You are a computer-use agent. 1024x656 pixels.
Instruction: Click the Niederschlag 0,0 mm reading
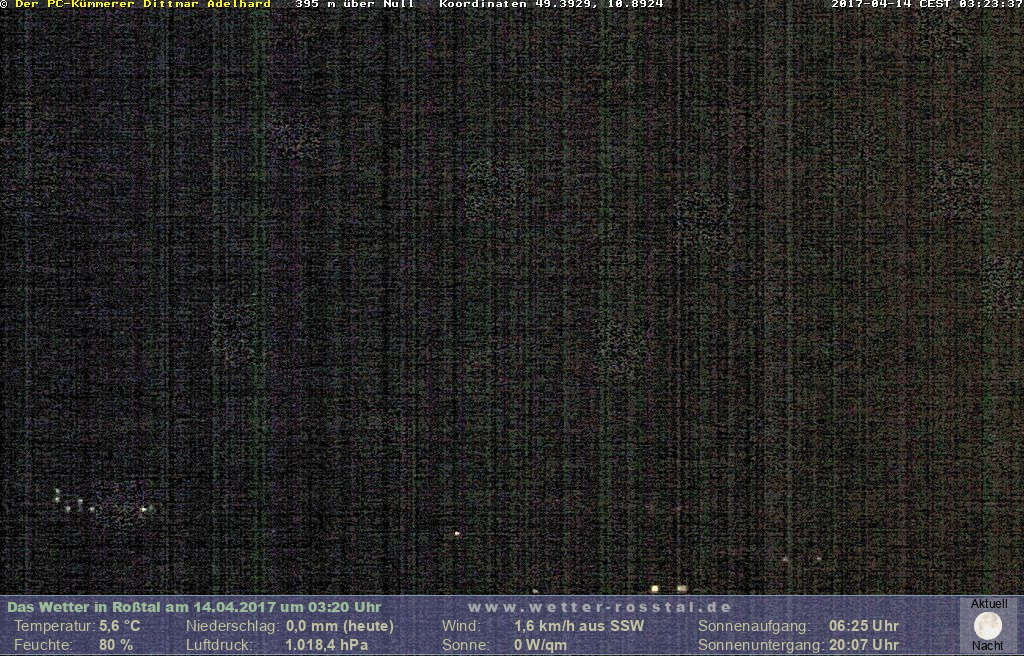(x=340, y=626)
